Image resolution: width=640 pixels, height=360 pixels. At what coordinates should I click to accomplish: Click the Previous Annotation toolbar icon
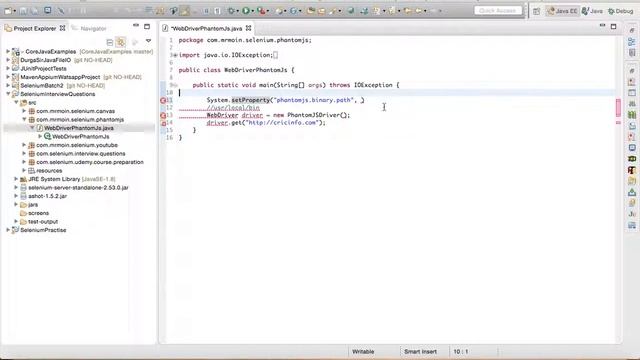click(392, 11)
